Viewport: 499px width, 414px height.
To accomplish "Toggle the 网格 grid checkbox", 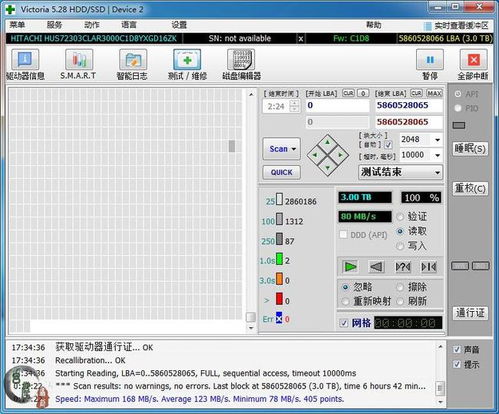I will 344,323.
